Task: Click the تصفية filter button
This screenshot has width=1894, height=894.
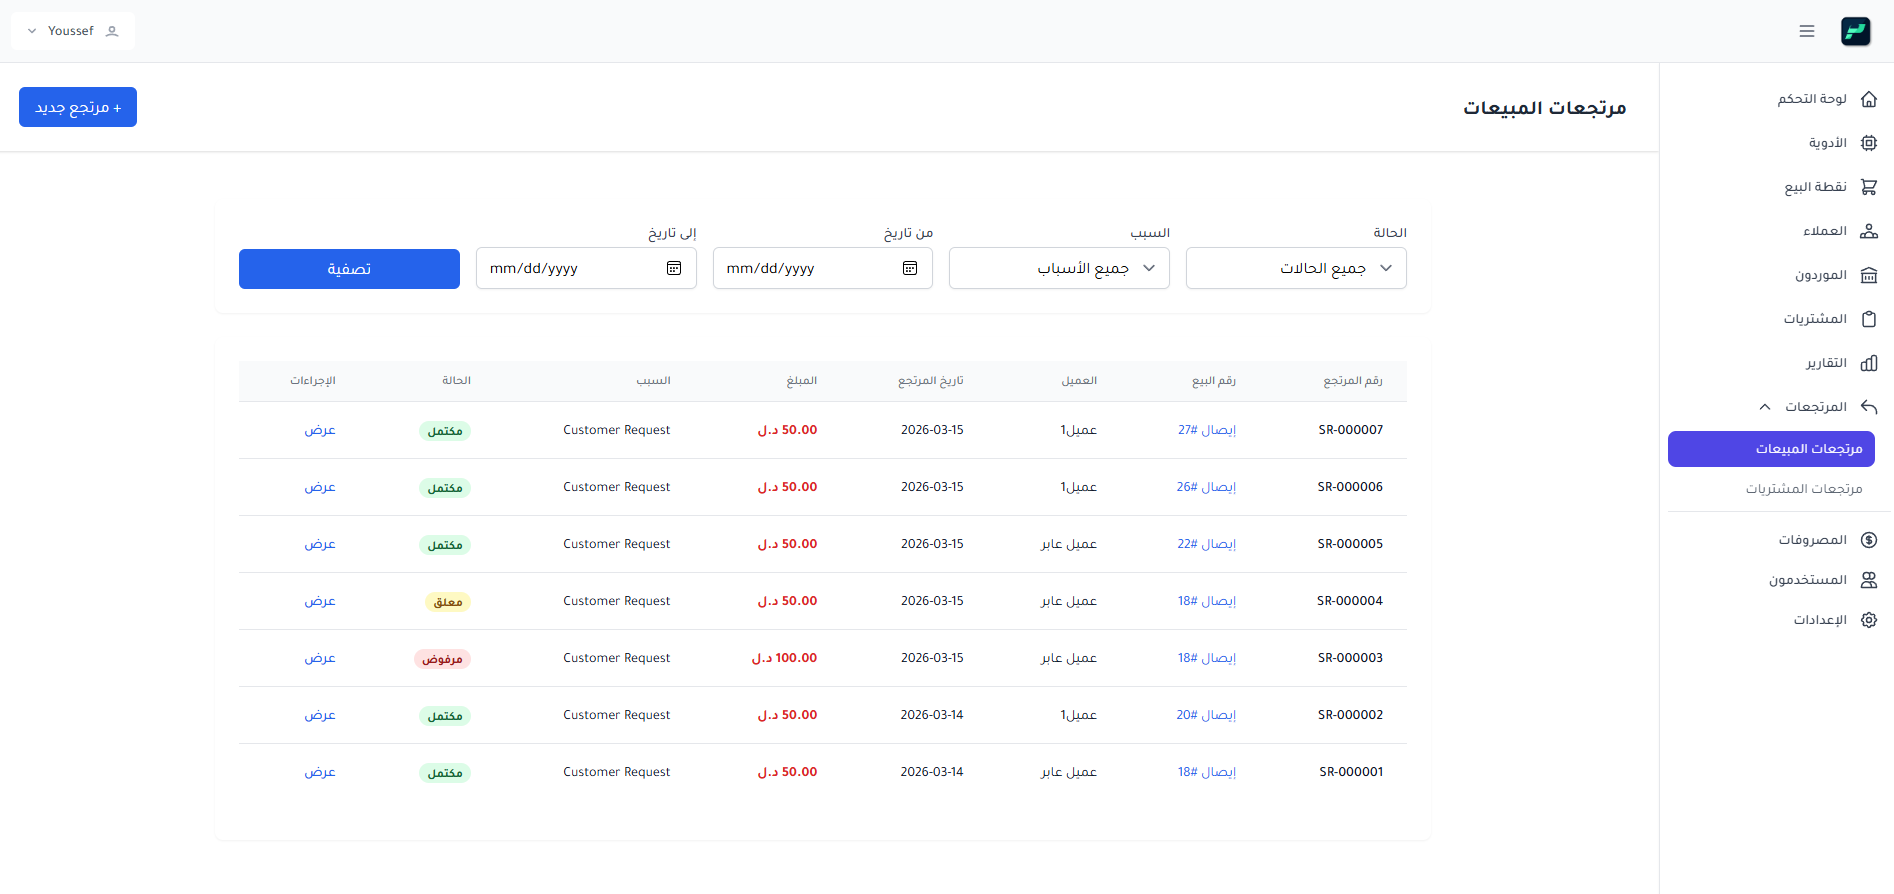Action: (349, 269)
